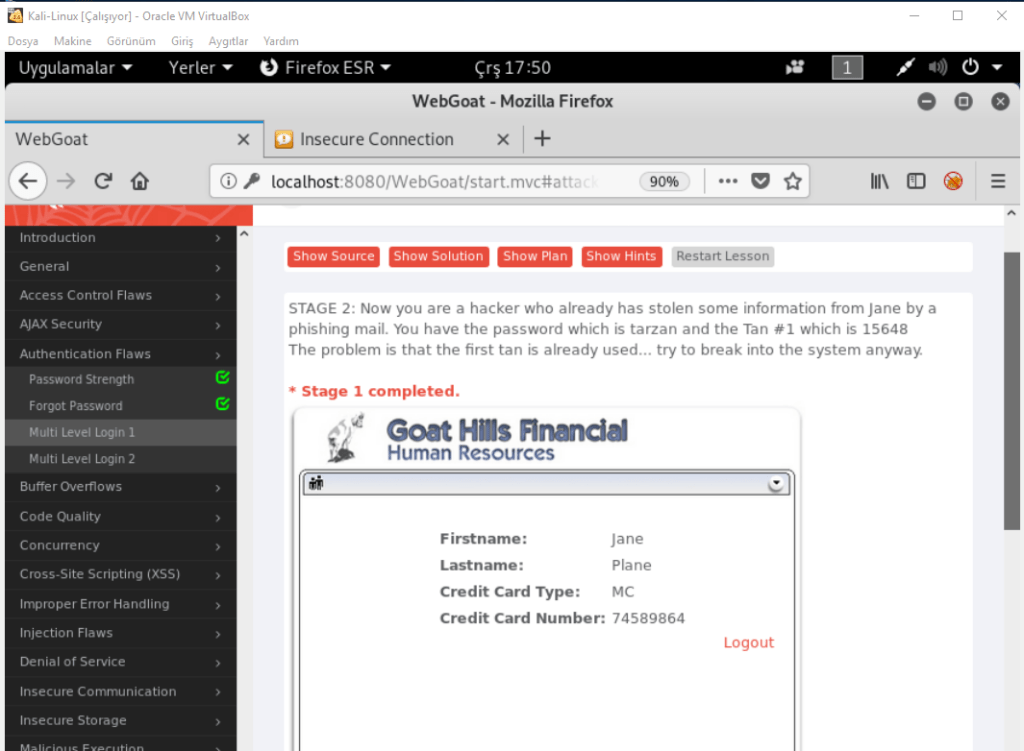The width and height of the screenshot is (1024, 751).
Task: Click the Logout link
Action: (x=748, y=643)
